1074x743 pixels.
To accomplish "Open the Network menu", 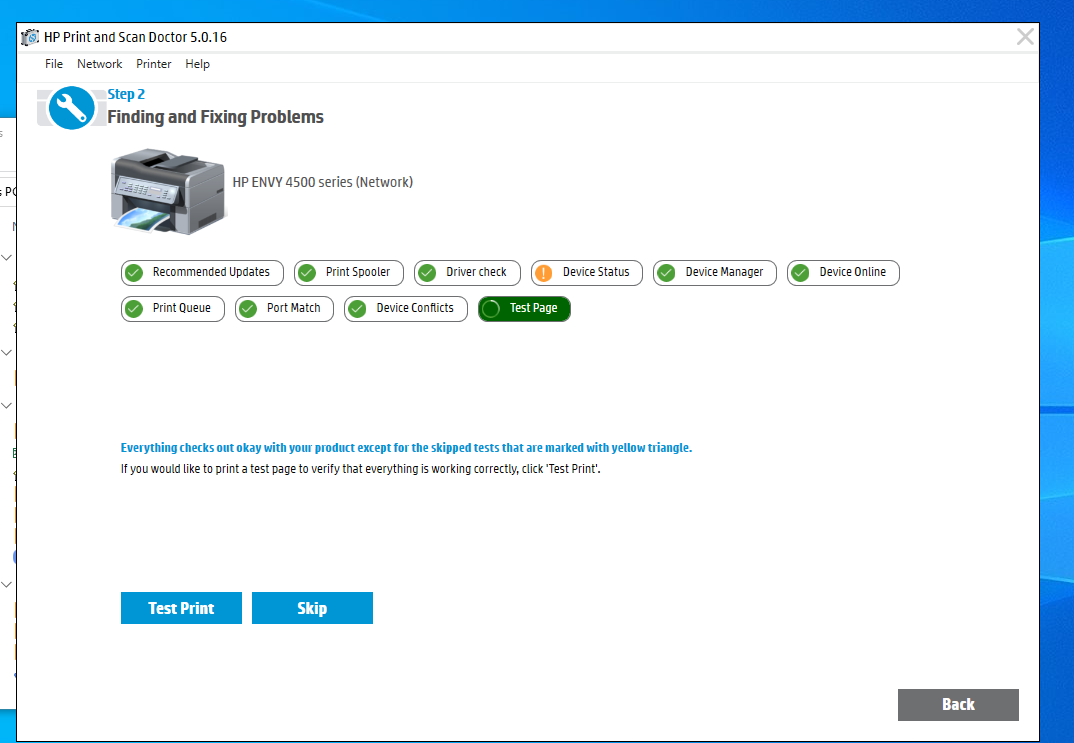I will click(x=99, y=63).
